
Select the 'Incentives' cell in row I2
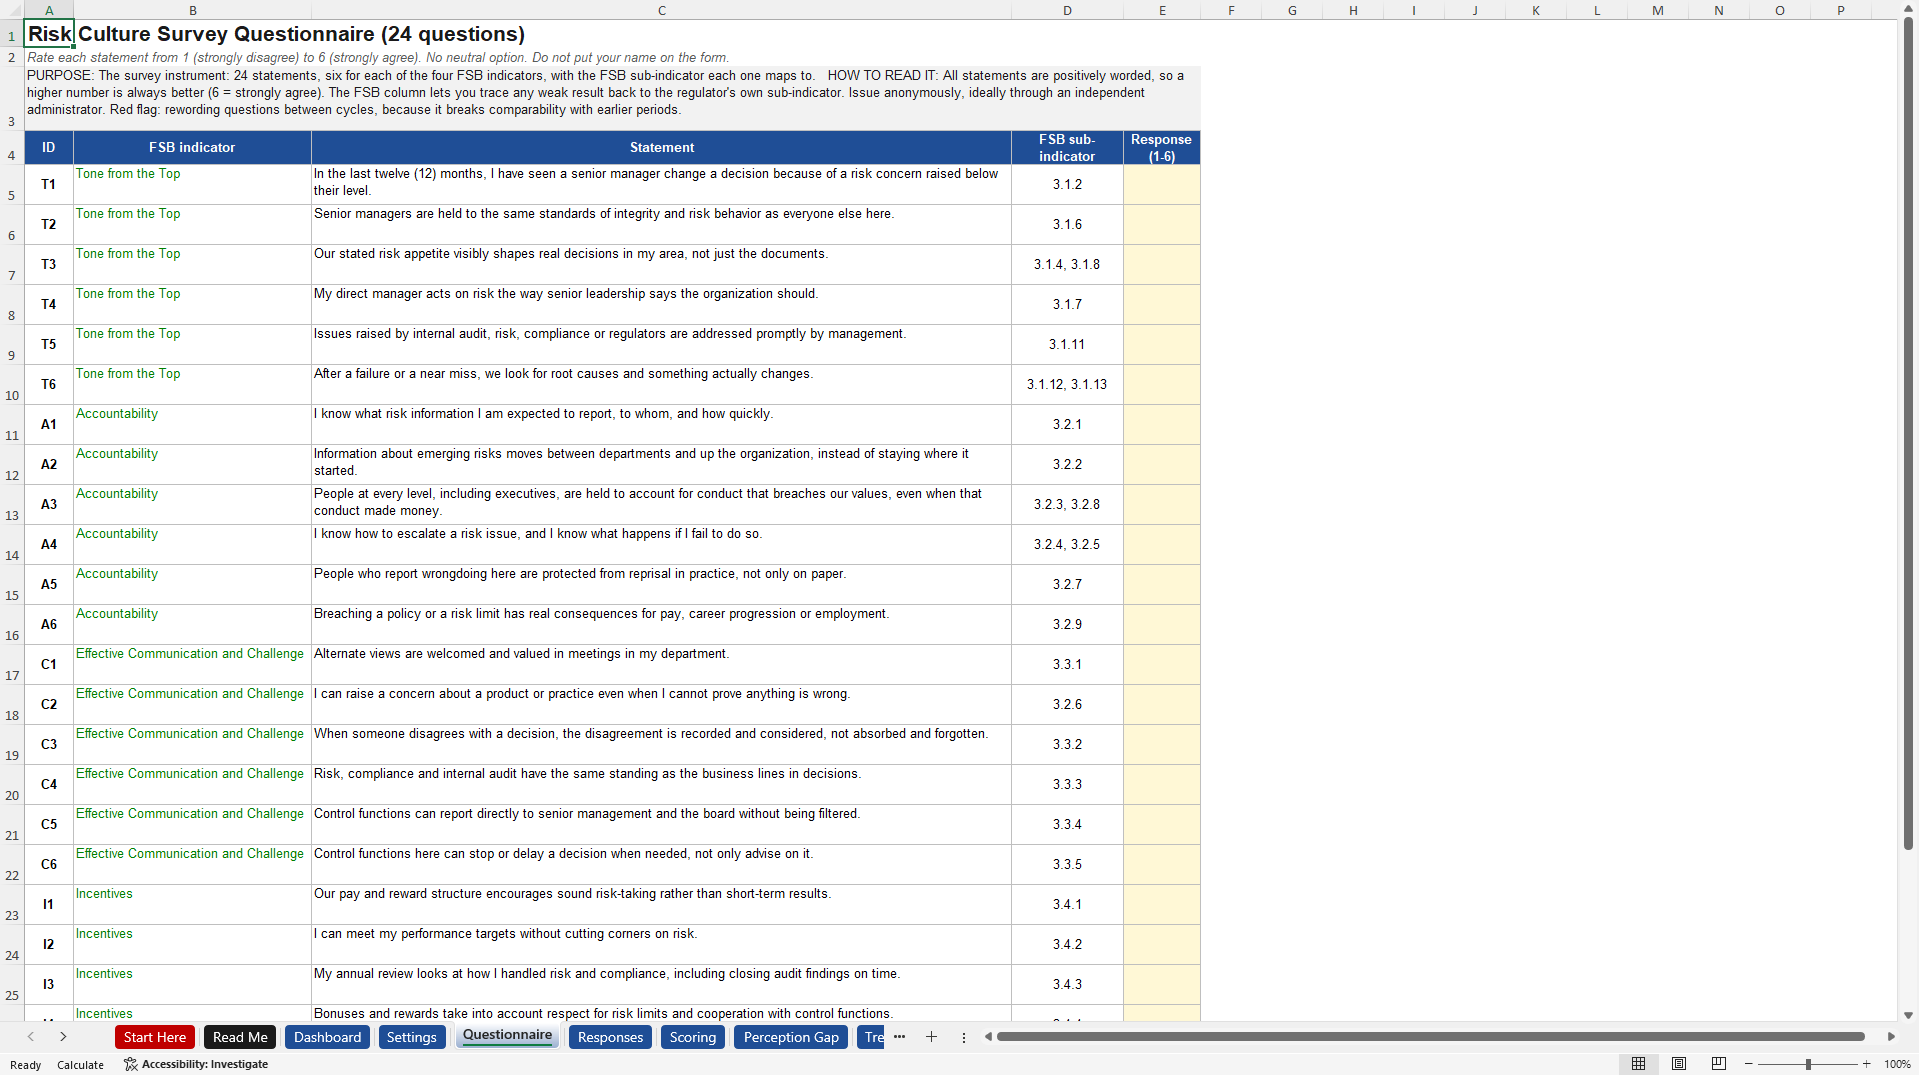pyautogui.click(x=192, y=945)
